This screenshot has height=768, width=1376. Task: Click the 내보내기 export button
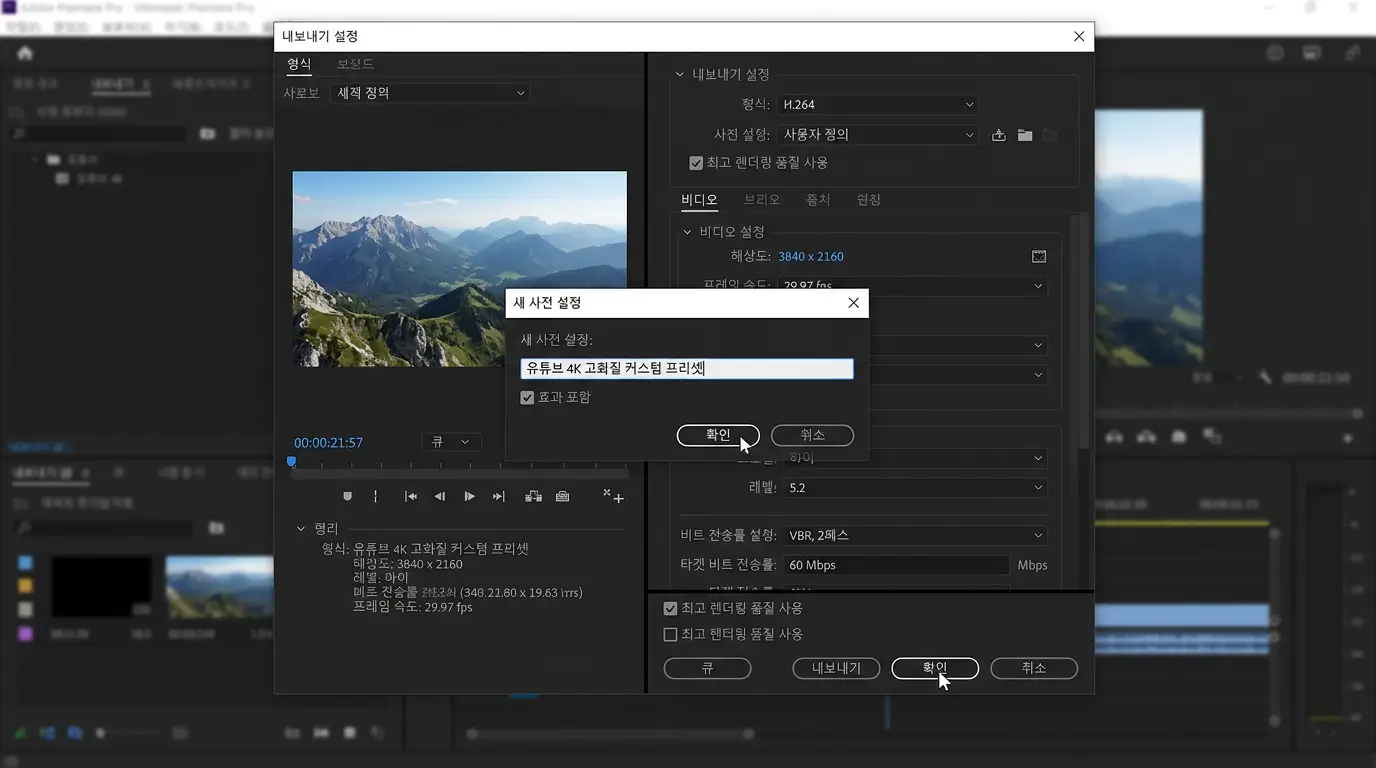(836, 668)
